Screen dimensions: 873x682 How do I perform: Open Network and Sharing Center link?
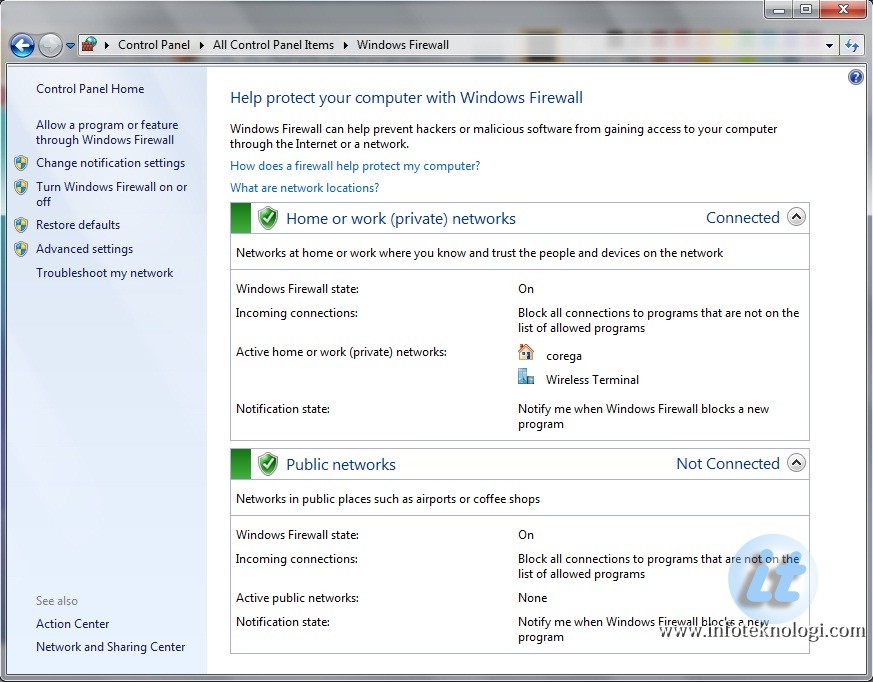tap(110, 646)
